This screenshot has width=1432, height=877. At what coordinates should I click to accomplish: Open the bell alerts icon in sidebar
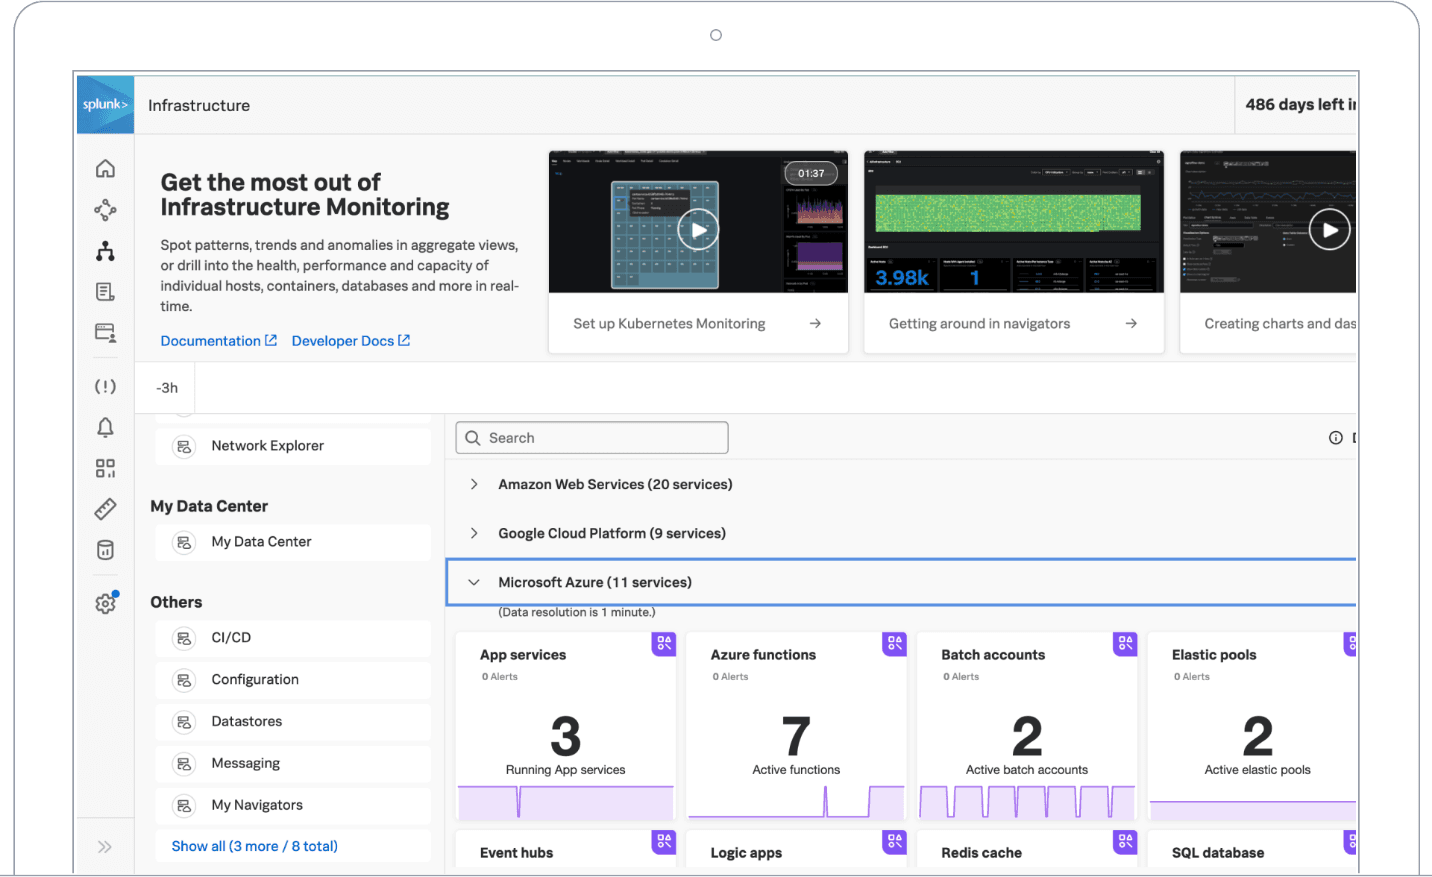pyautogui.click(x=105, y=427)
